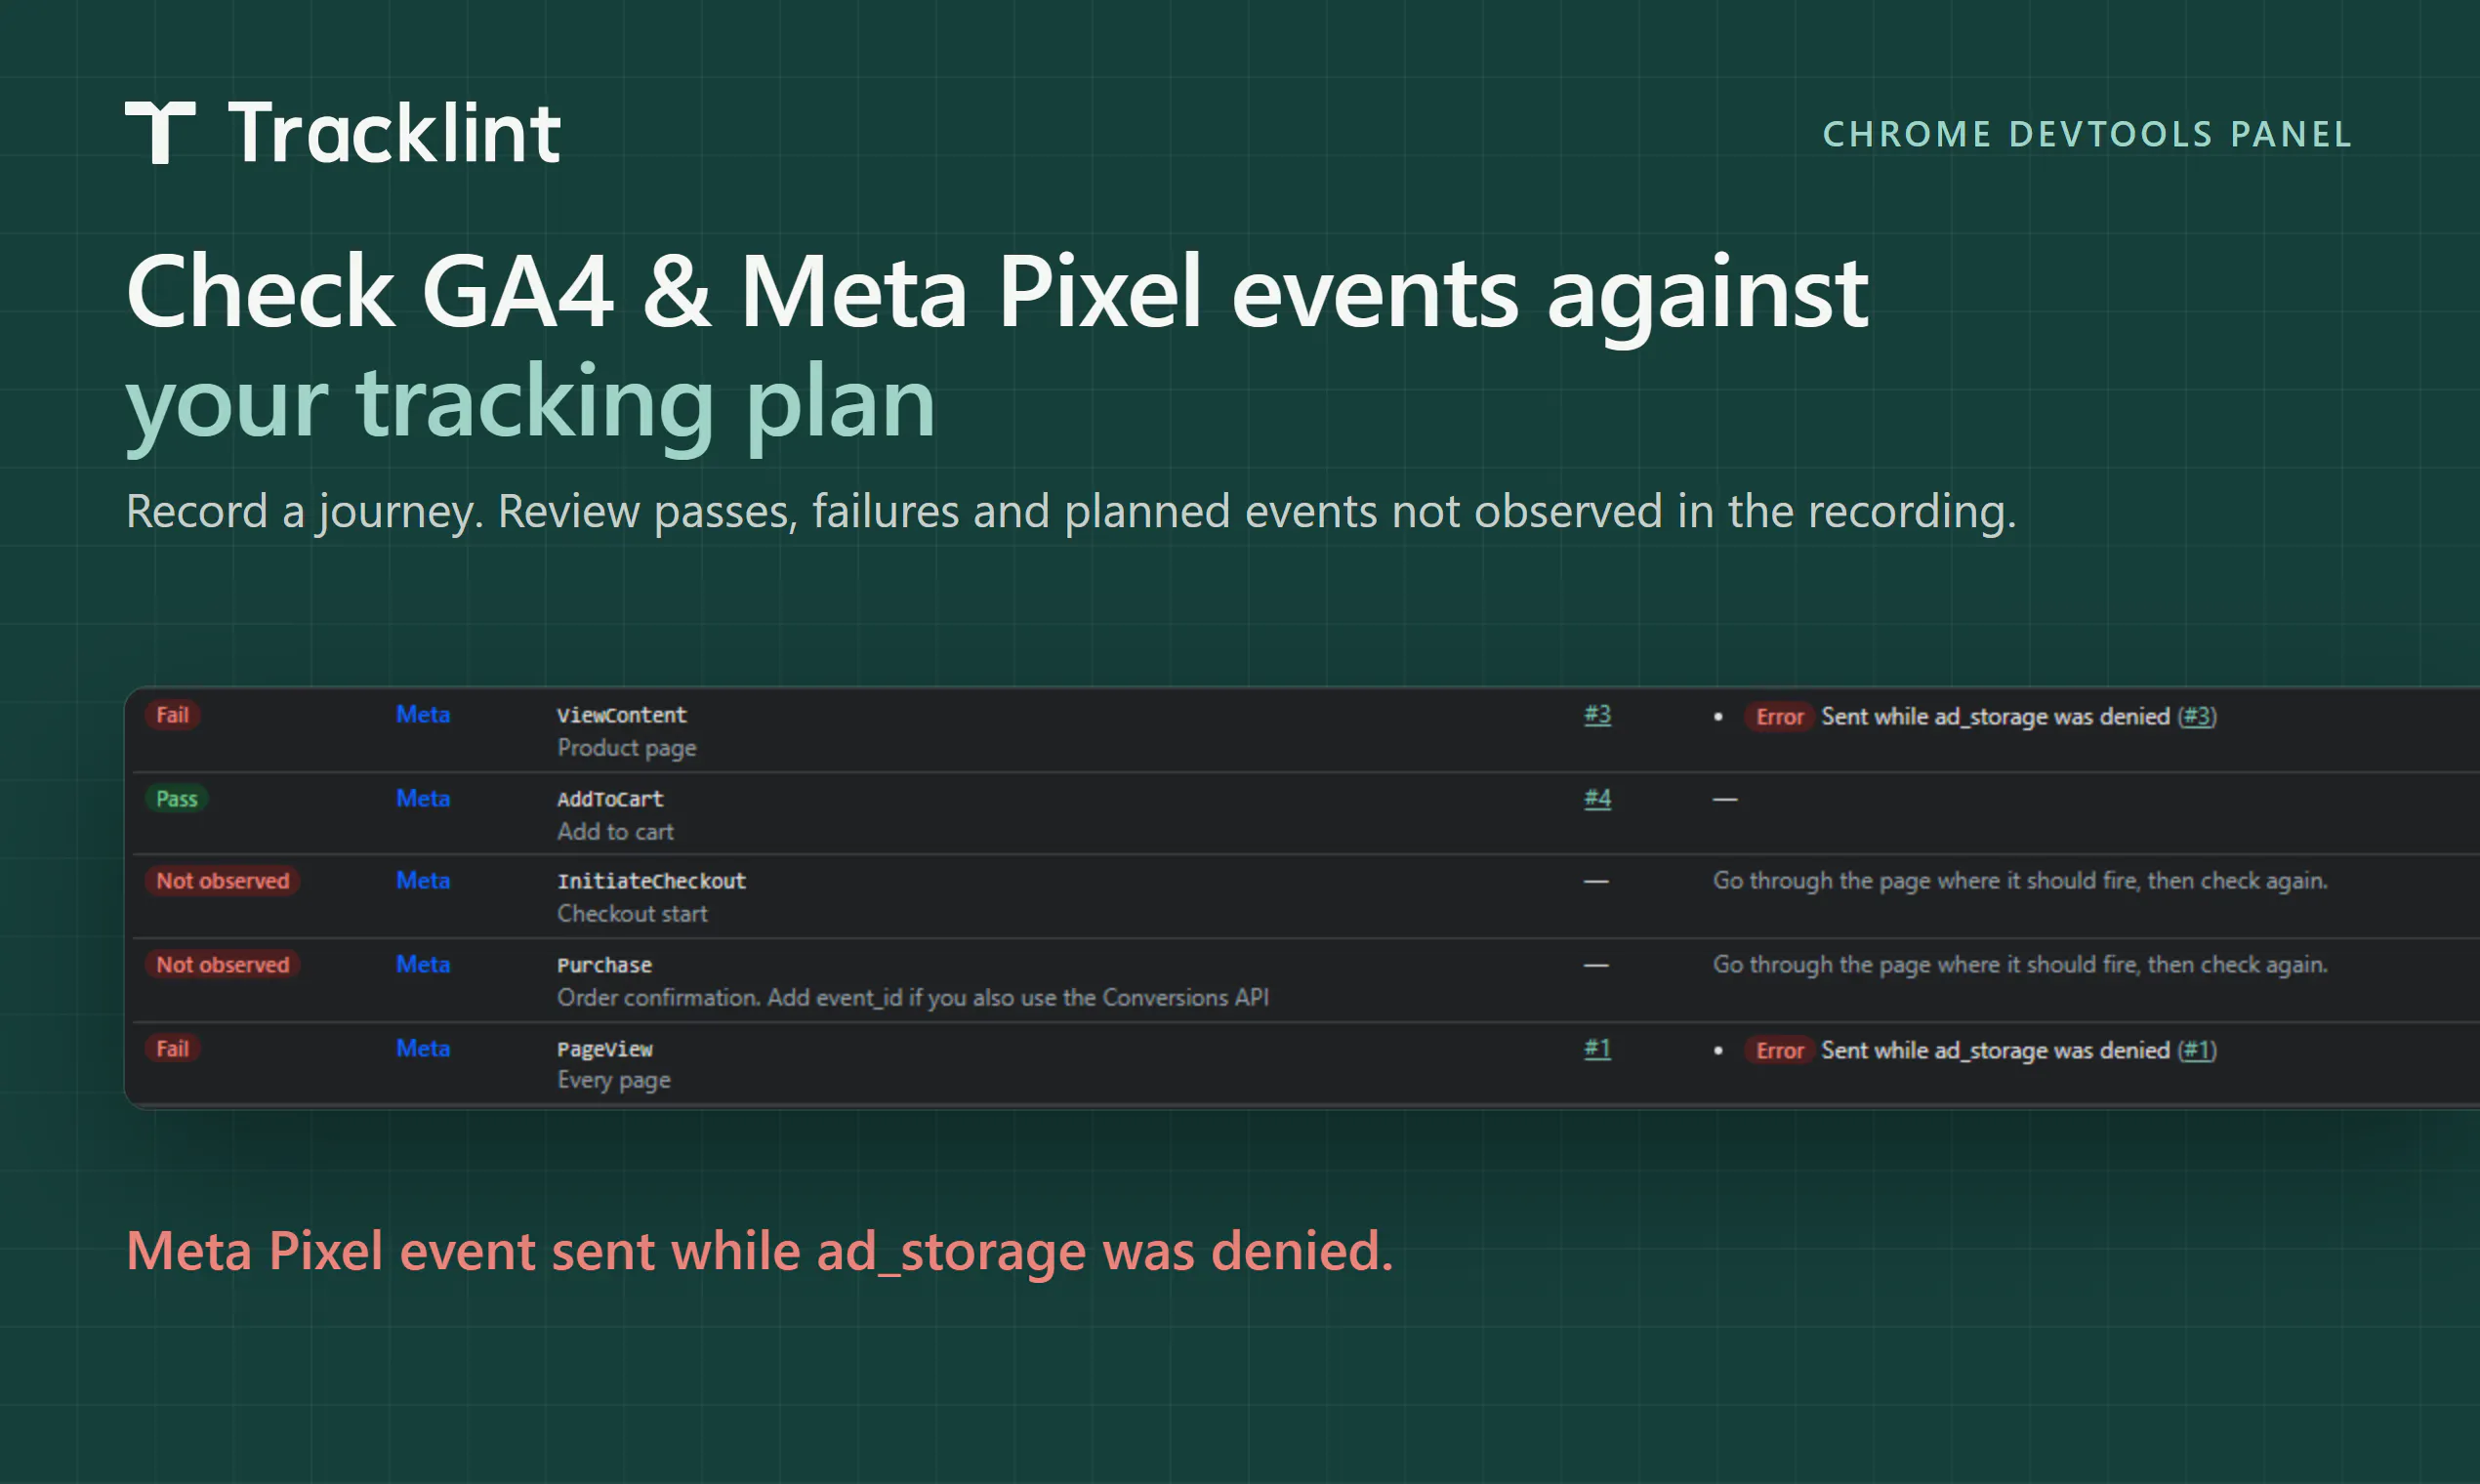2480x1484 pixels.
Task: Select the InitiateCheckout event name
Action: tap(651, 882)
